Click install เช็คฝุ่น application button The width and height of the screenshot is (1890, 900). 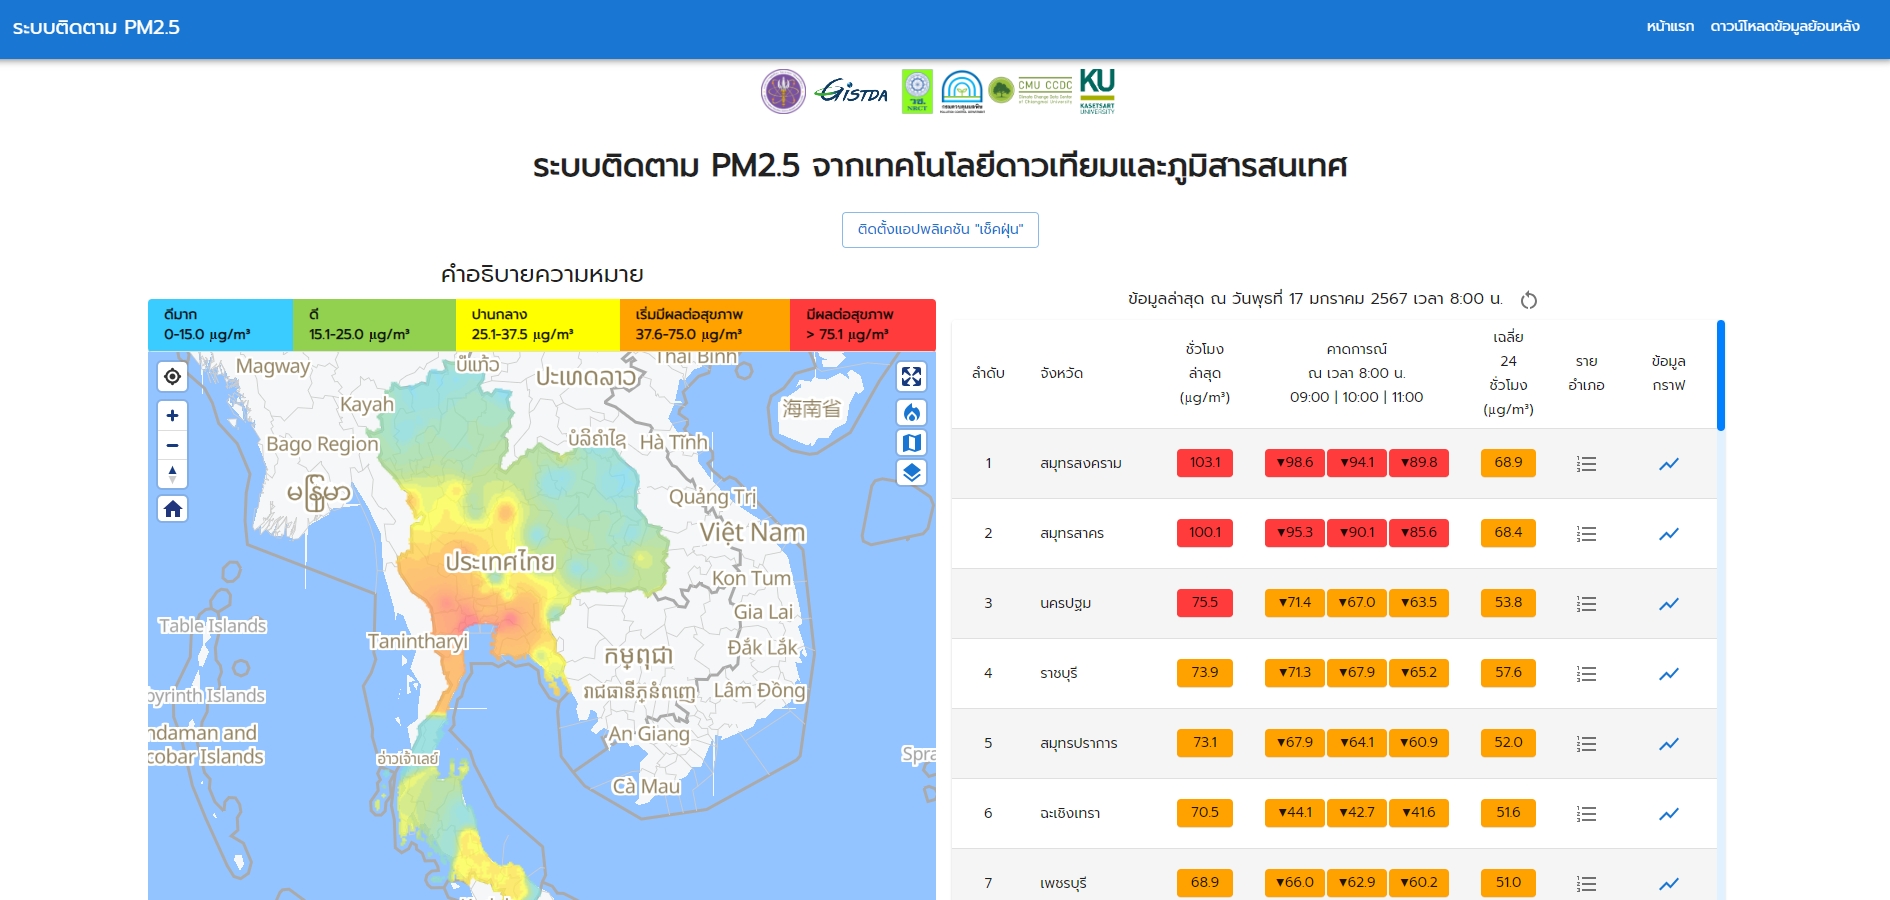(940, 229)
